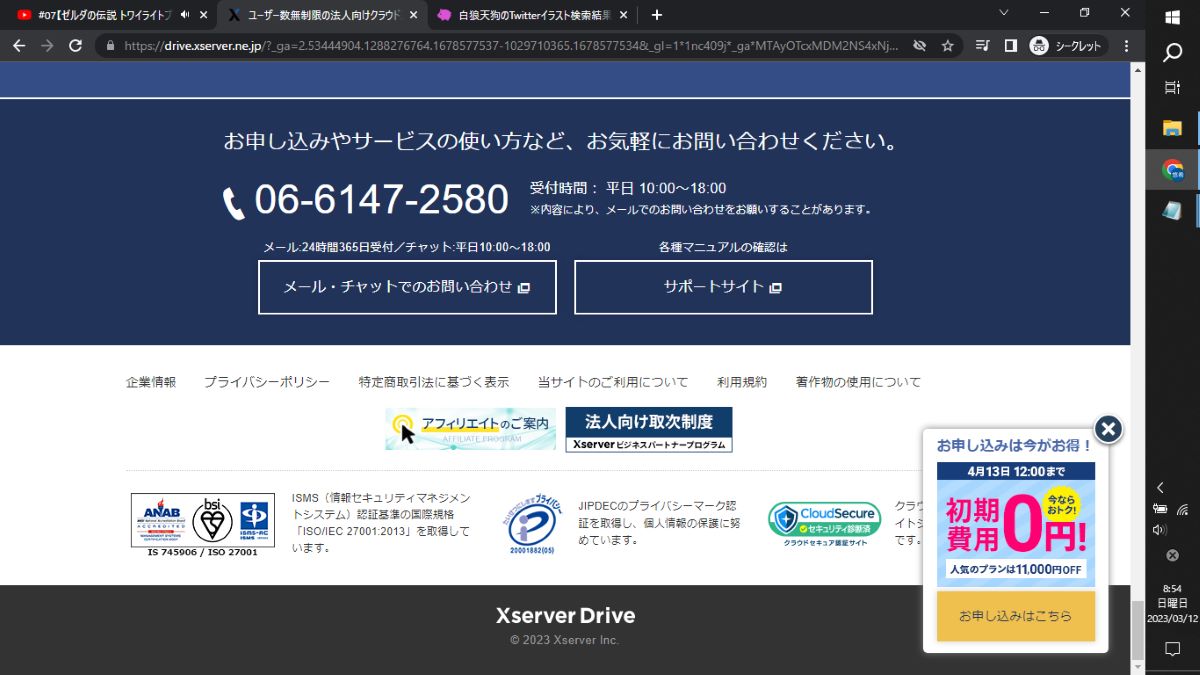Open the 企業情報 footer link

pyautogui.click(x=151, y=382)
